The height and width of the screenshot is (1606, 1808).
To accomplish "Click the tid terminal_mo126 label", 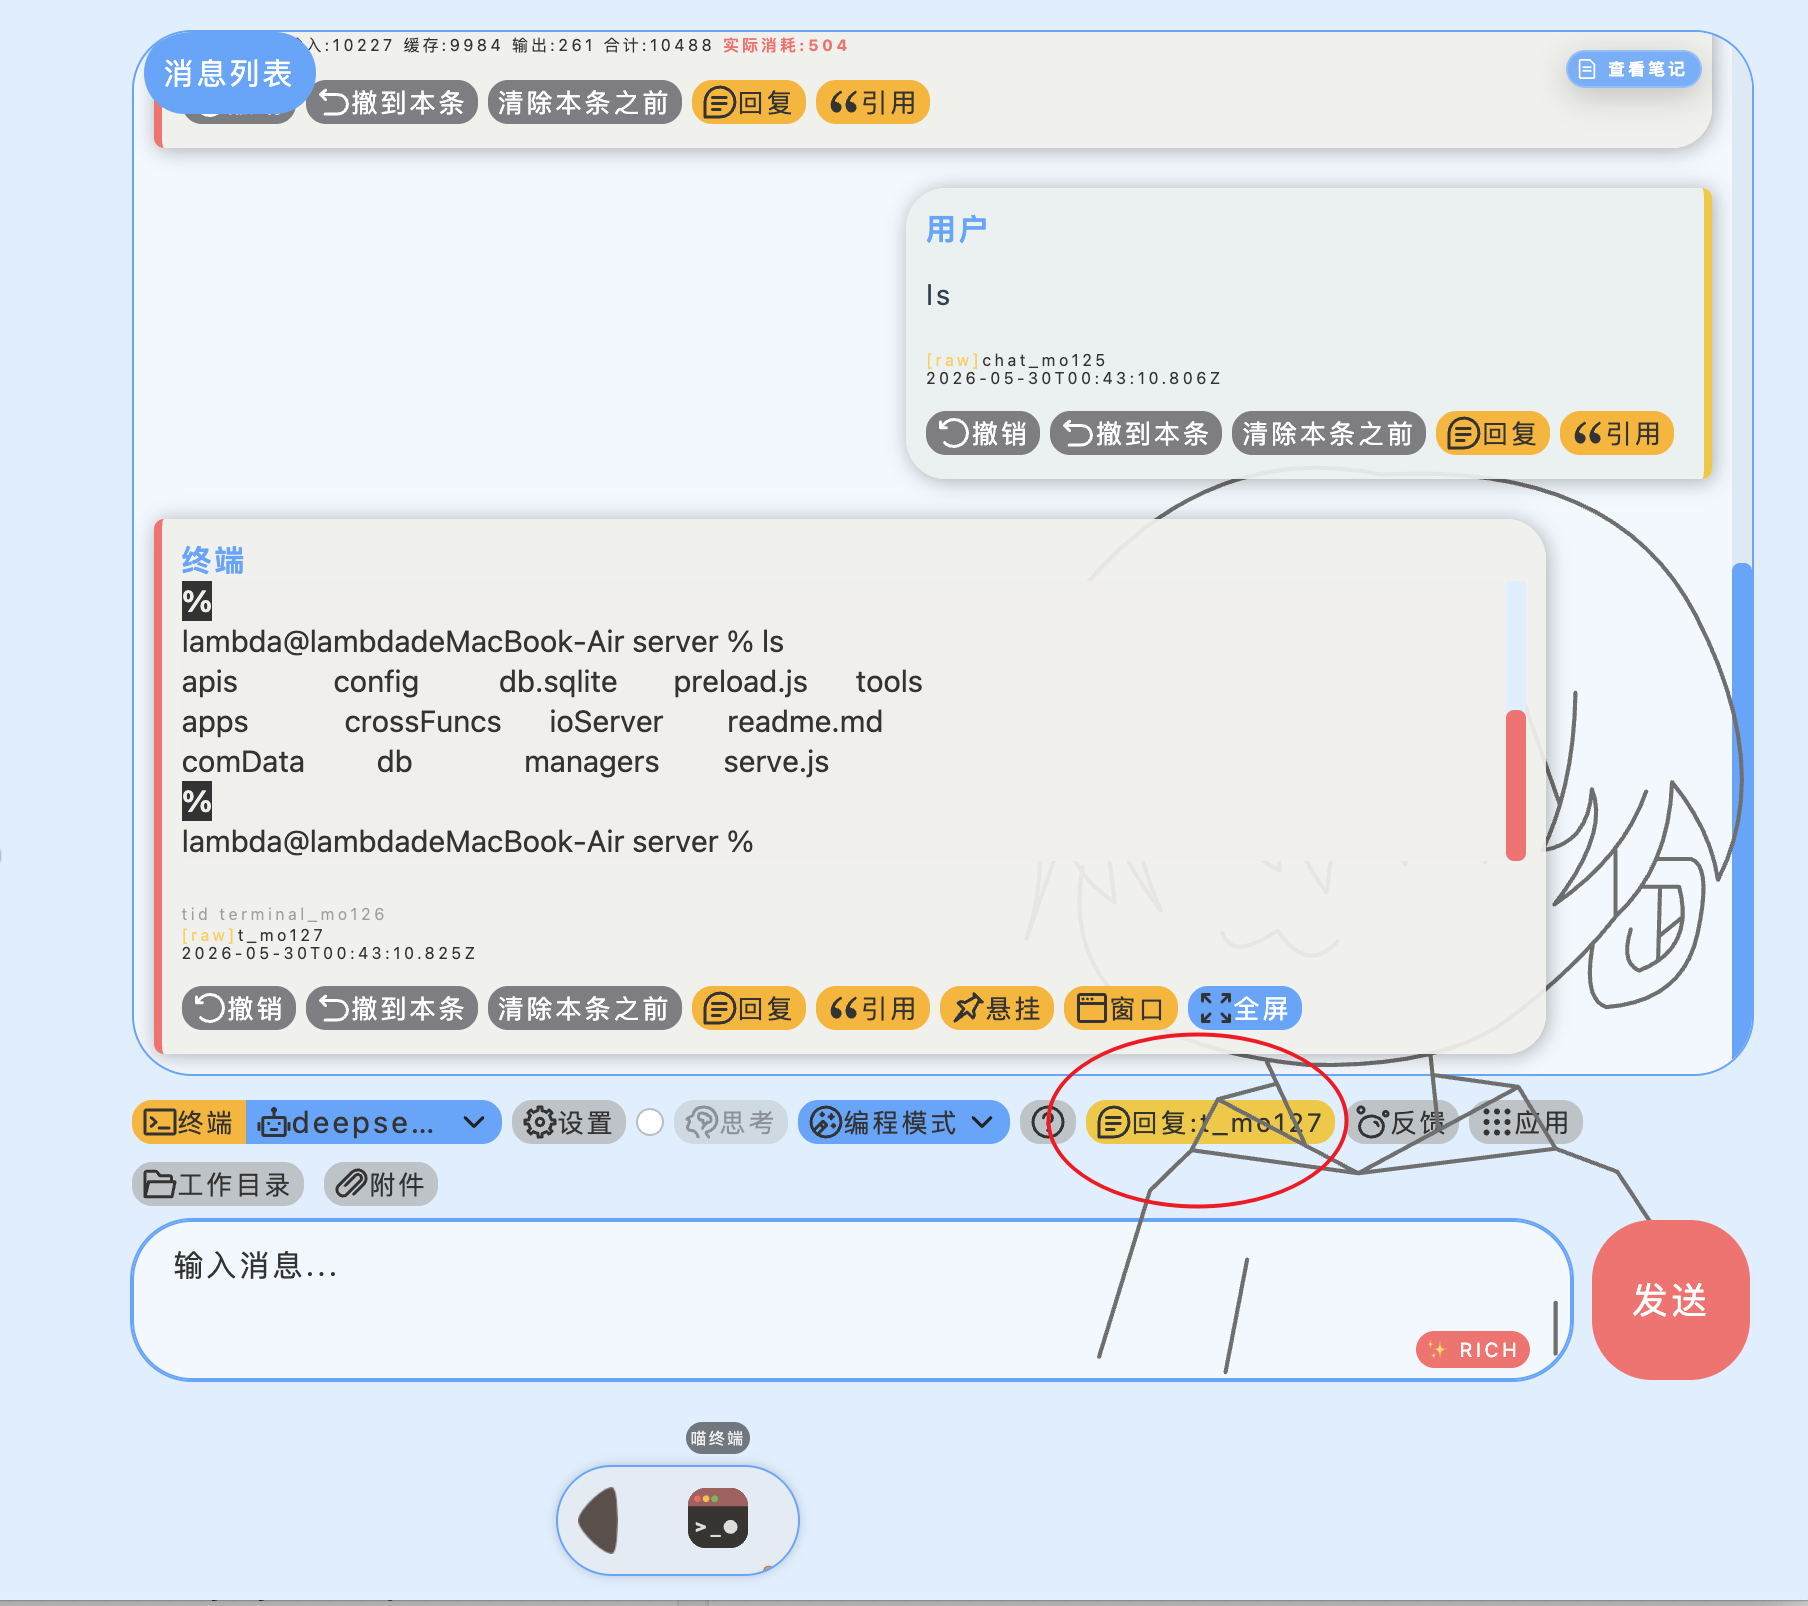I will 283,914.
